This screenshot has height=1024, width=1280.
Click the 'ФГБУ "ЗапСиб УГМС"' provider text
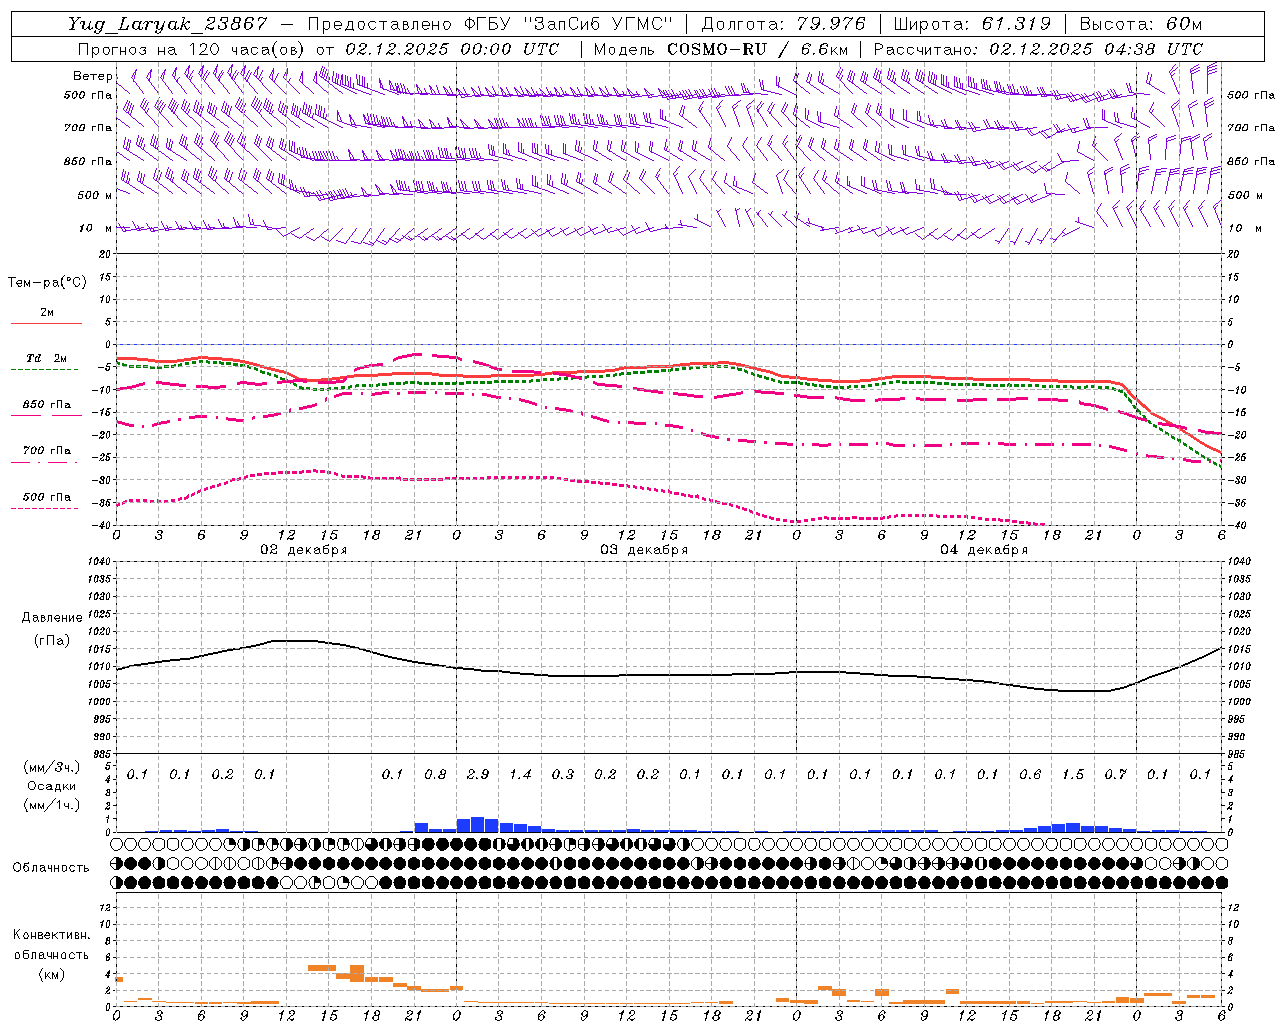click(569, 24)
